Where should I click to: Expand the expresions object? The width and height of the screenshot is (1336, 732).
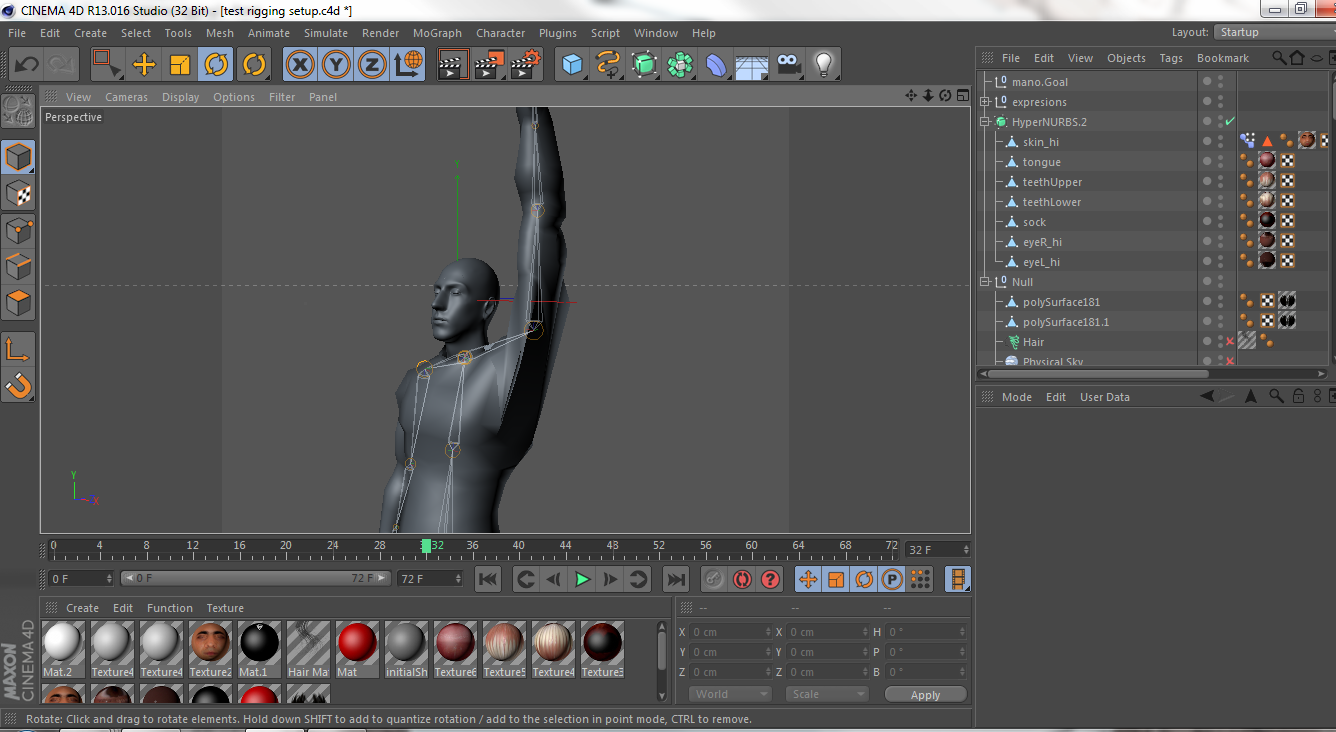coord(985,102)
